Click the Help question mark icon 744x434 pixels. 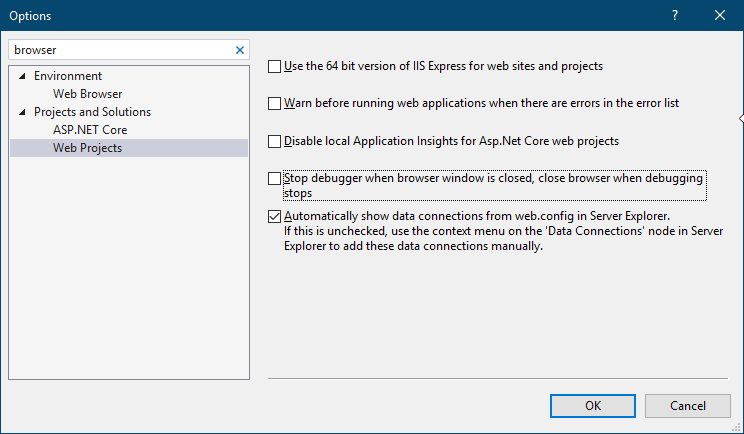(x=675, y=16)
